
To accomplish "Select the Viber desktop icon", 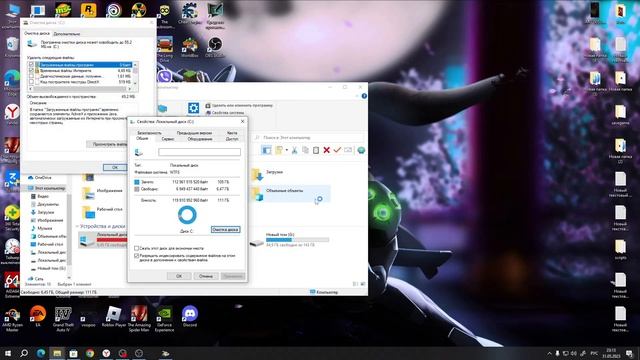I will pos(164,76).
